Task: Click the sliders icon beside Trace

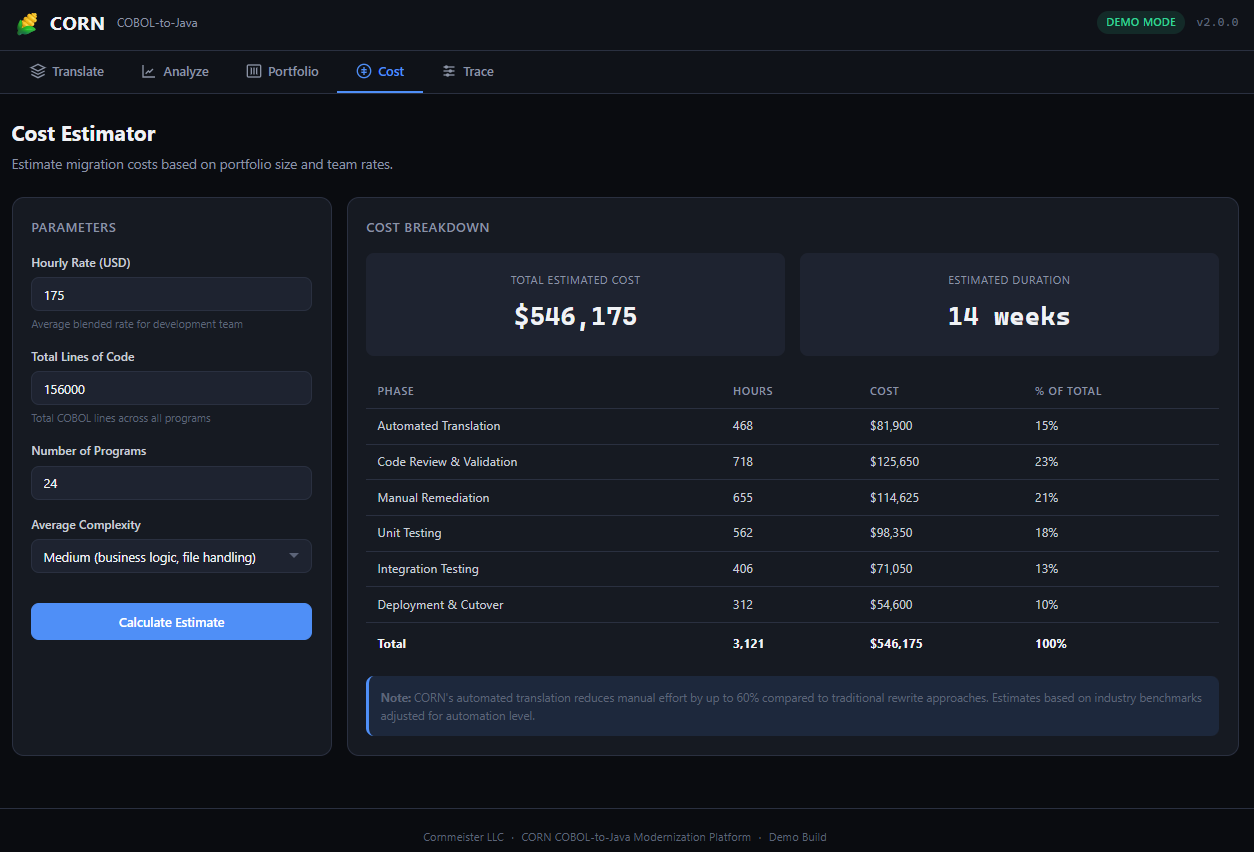Action: 447,71
